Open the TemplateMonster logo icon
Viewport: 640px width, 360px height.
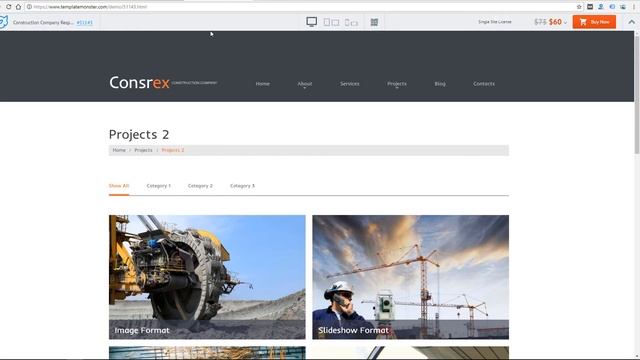coord(4,22)
